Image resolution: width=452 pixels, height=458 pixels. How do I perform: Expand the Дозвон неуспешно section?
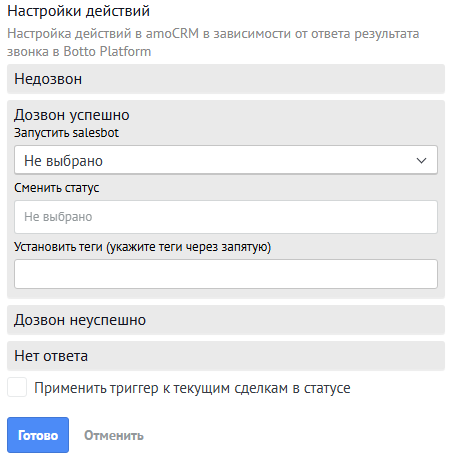[226, 320]
